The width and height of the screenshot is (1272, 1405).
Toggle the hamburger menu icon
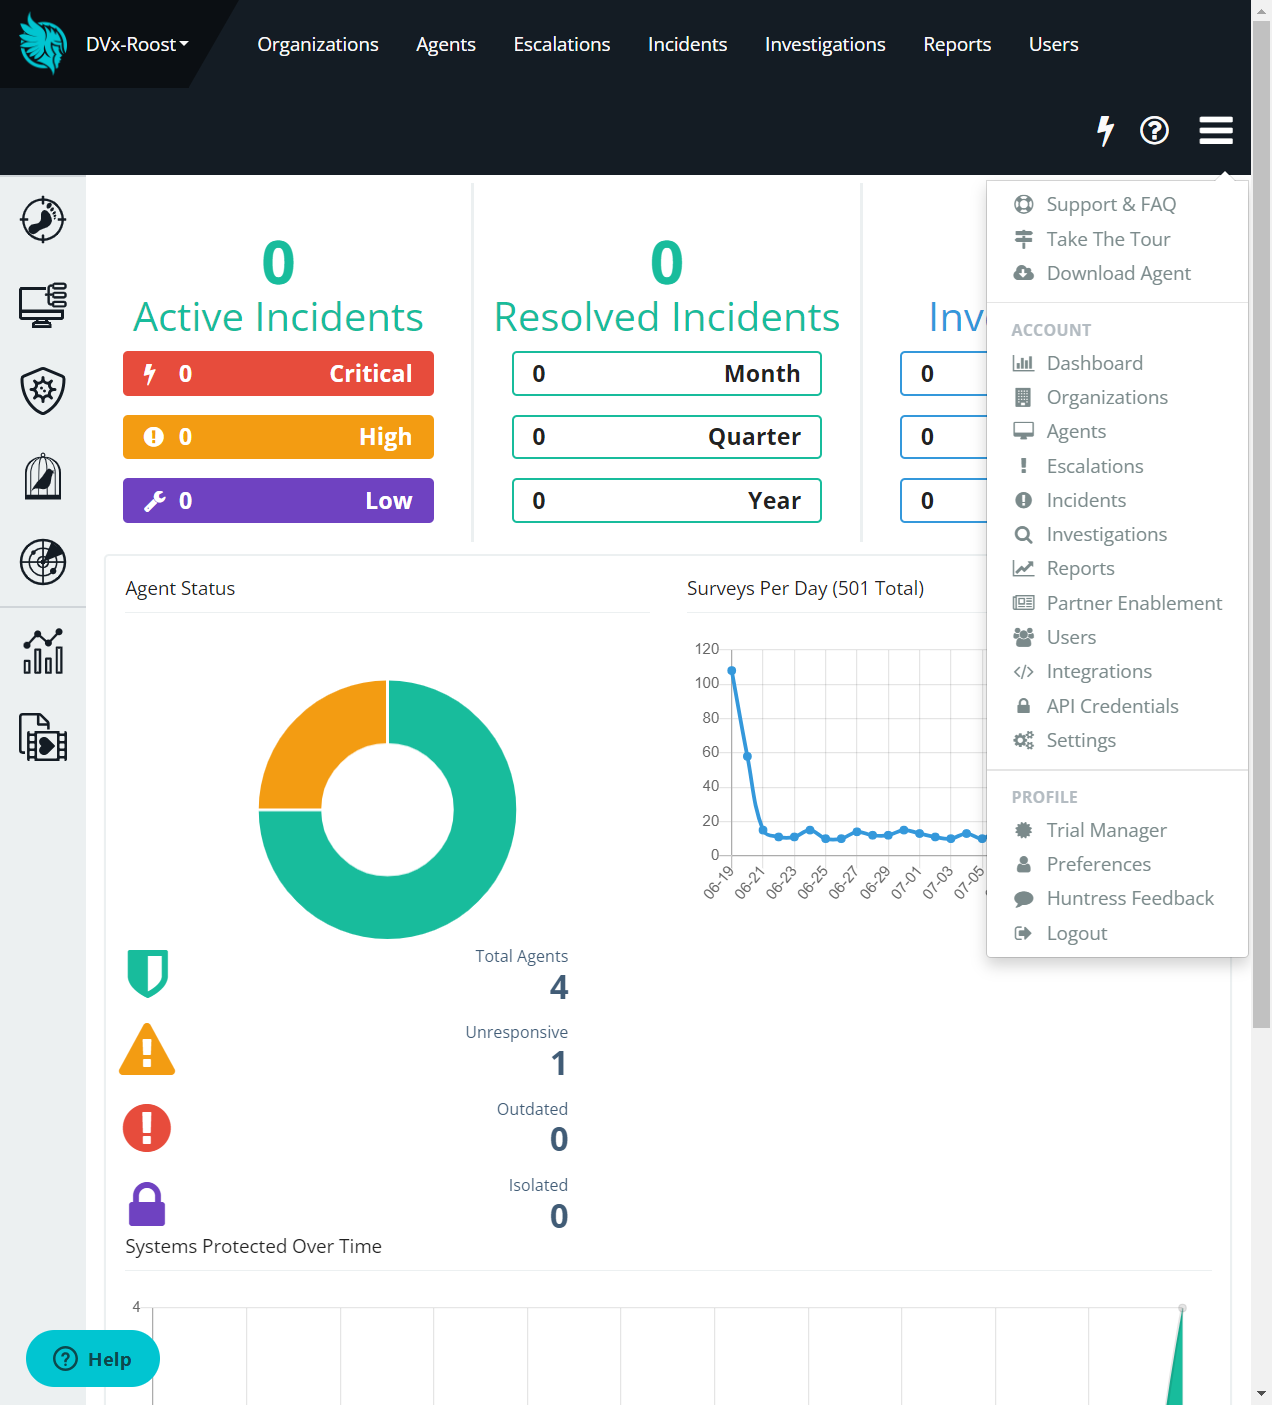1216,130
